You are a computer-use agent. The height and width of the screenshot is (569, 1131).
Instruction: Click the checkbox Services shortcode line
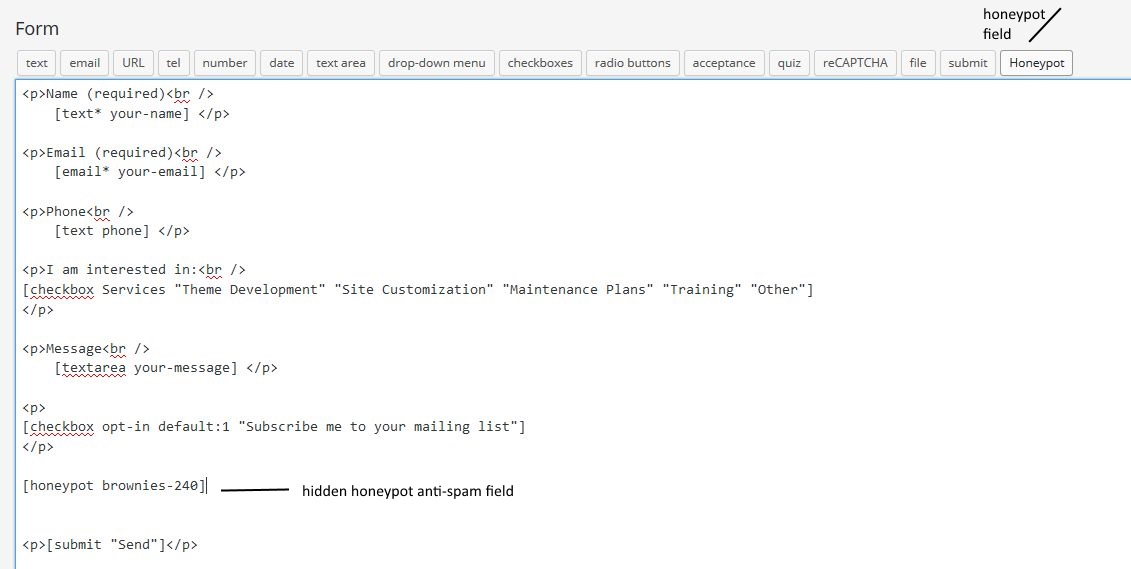click(x=418, y=289)
